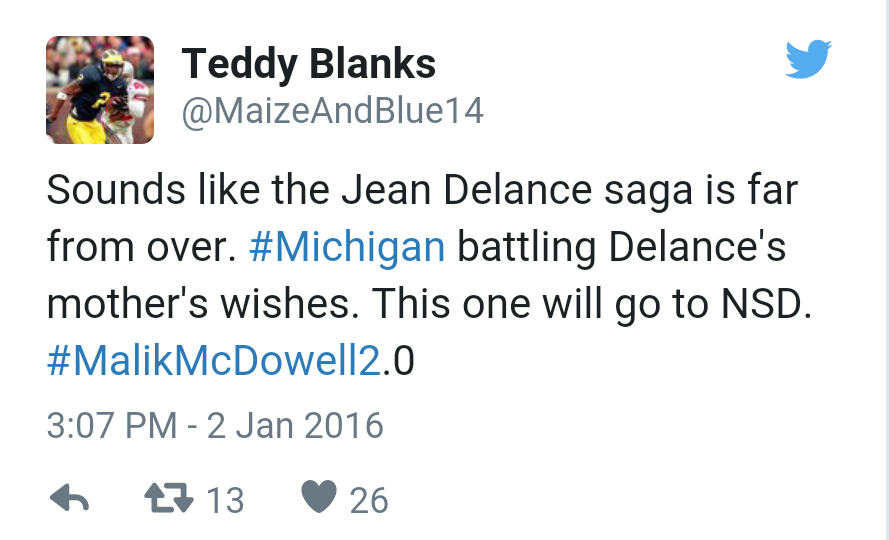Click the 2 Jan 2016 date
Viewport: 889px width, 540px height.
295,425
